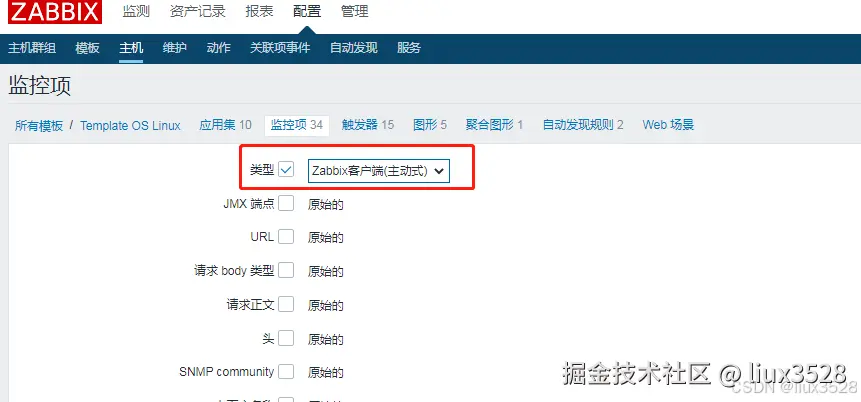Image resolution: width=861 pixels, height=402 pixels.
Task: Go to 维护 submenu
Action: coord(175,48)
